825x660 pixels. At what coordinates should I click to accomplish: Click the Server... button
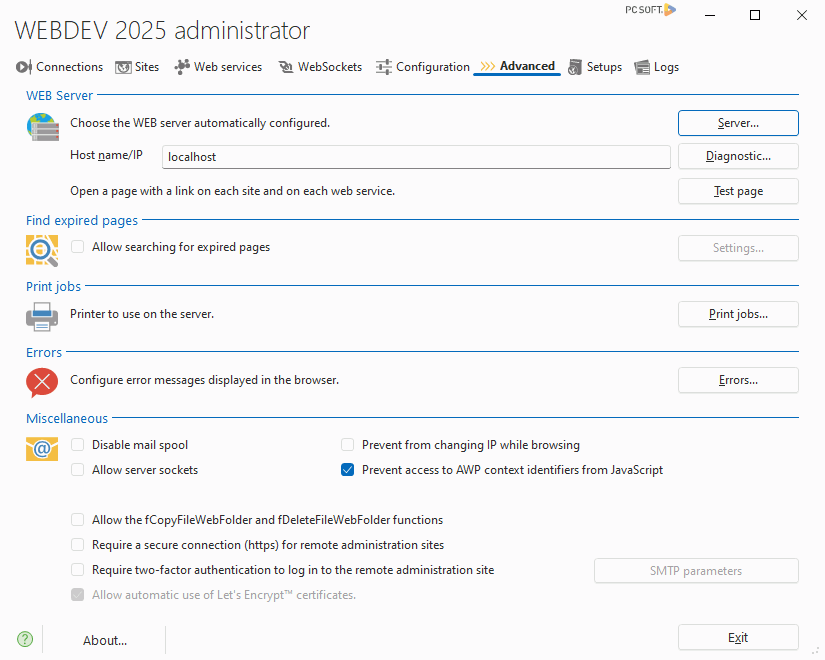738,123
